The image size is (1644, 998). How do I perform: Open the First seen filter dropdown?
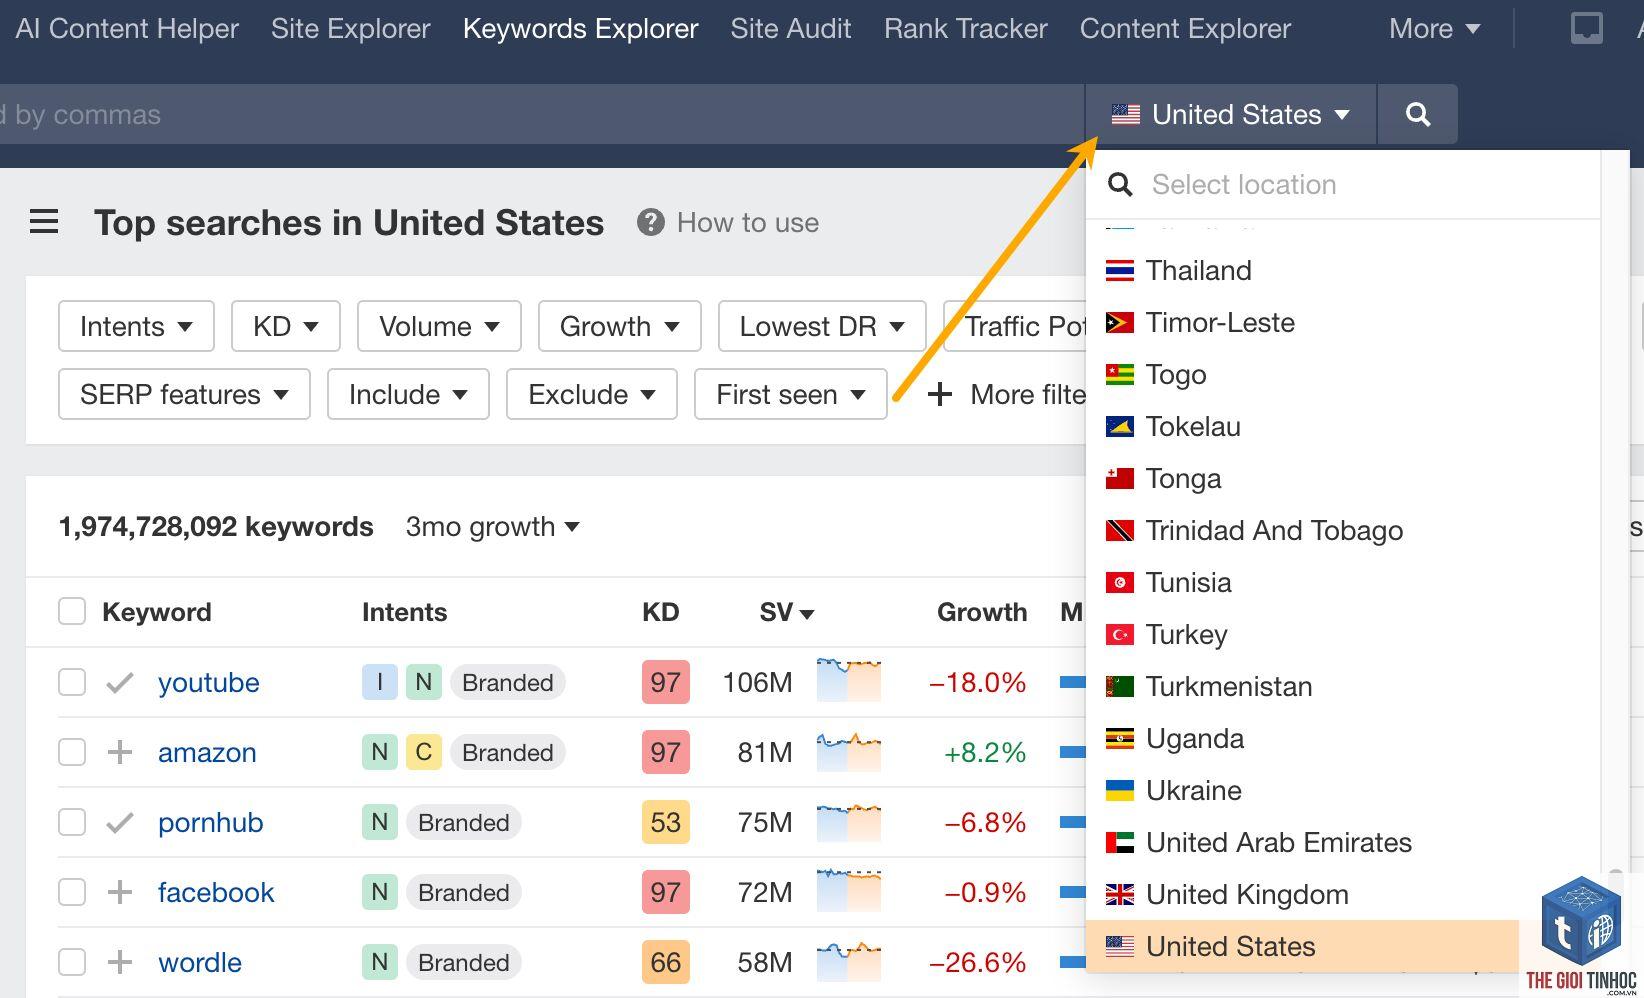791,394
